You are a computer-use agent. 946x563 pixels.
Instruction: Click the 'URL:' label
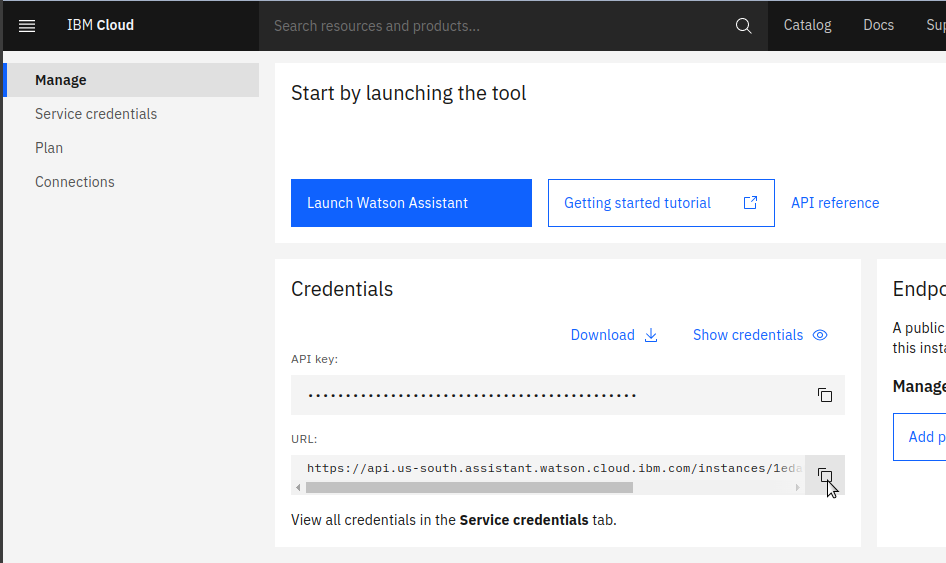(x=304, y=439)
